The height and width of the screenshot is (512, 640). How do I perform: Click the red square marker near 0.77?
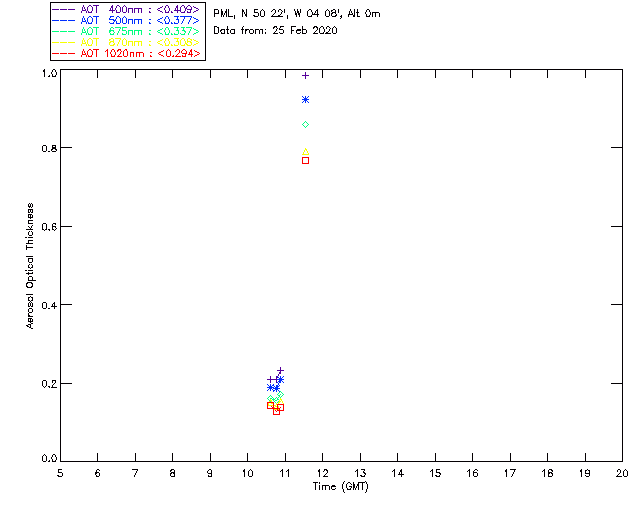[x=305, y=160]
